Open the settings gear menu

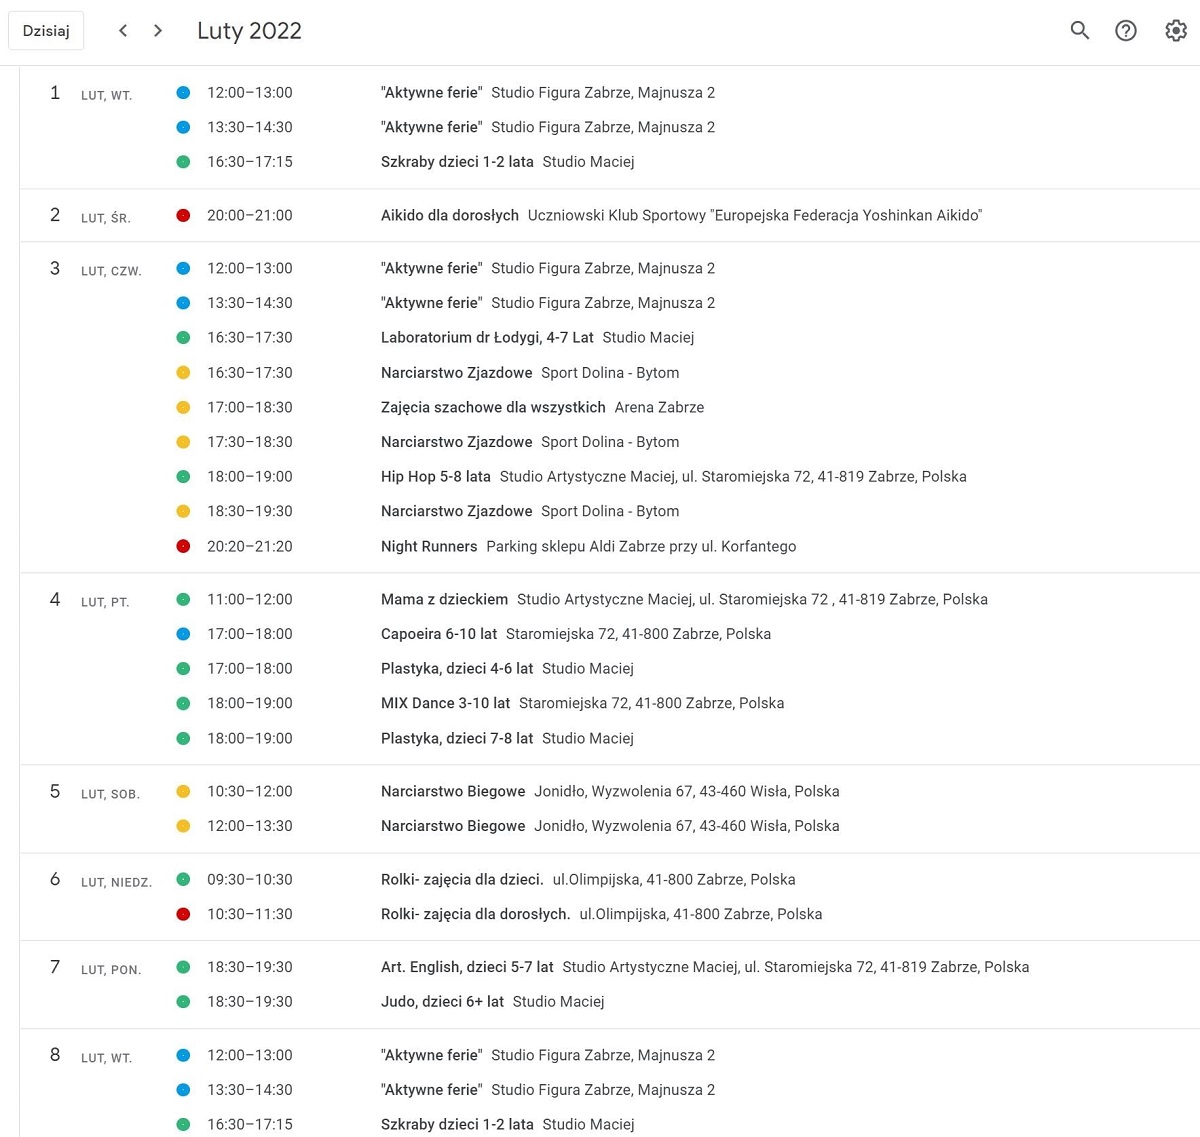tap(1175, 30)
